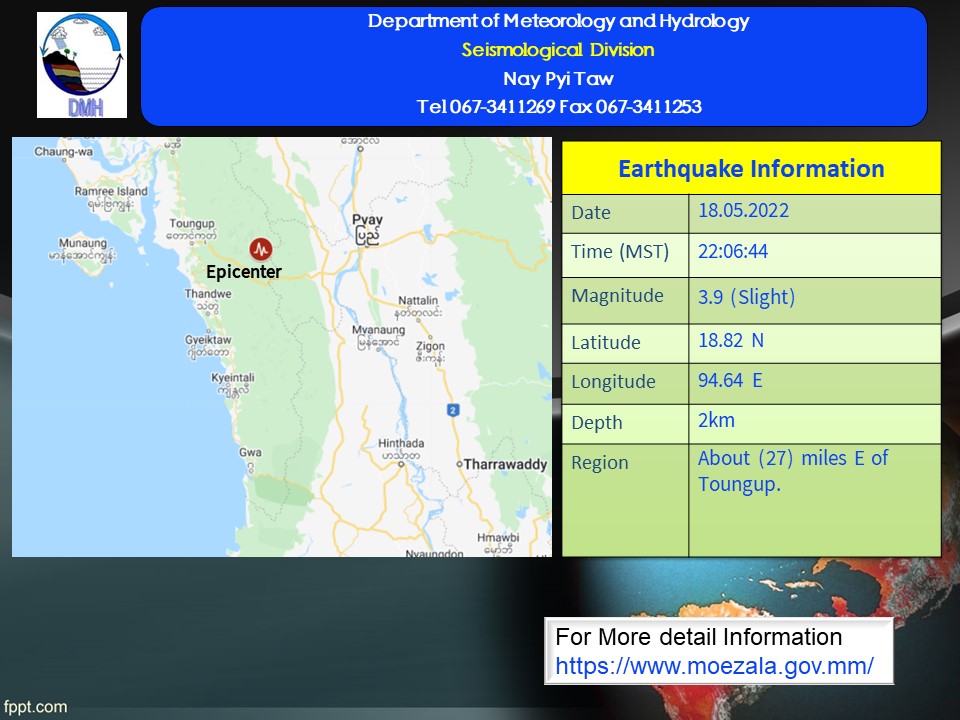
Task: Click the 'Date' label cell
Action: click(x=625, y=214)
